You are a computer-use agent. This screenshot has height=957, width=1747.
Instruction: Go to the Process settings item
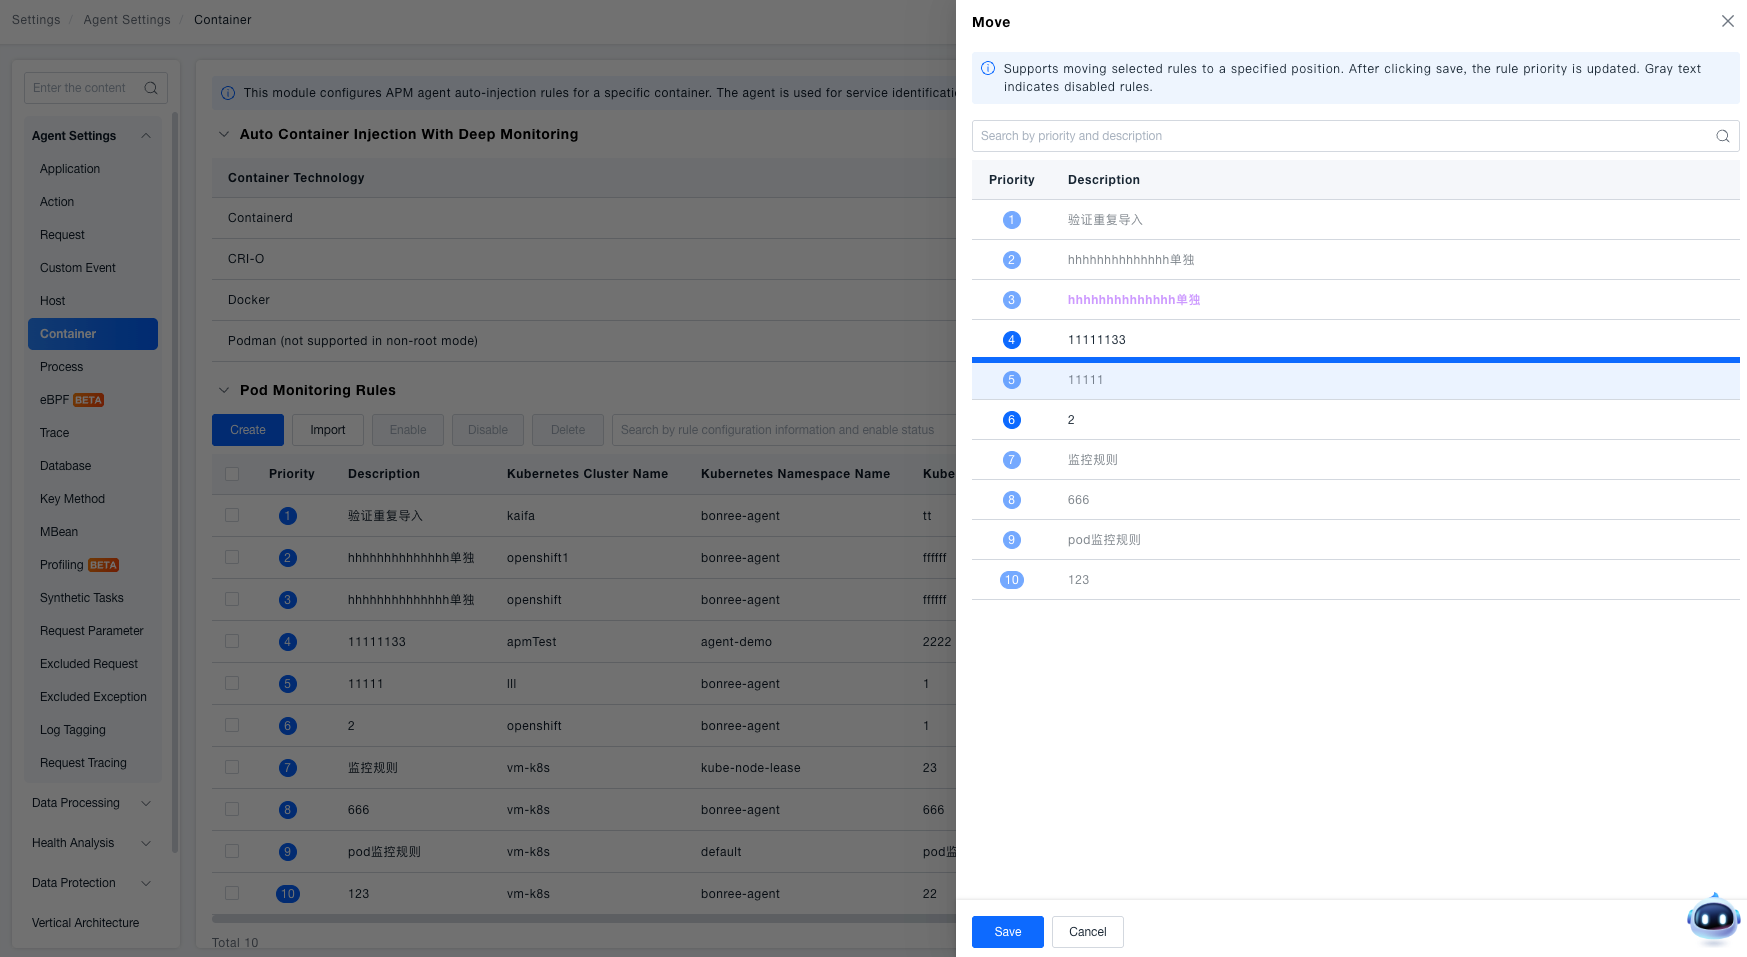62,367
